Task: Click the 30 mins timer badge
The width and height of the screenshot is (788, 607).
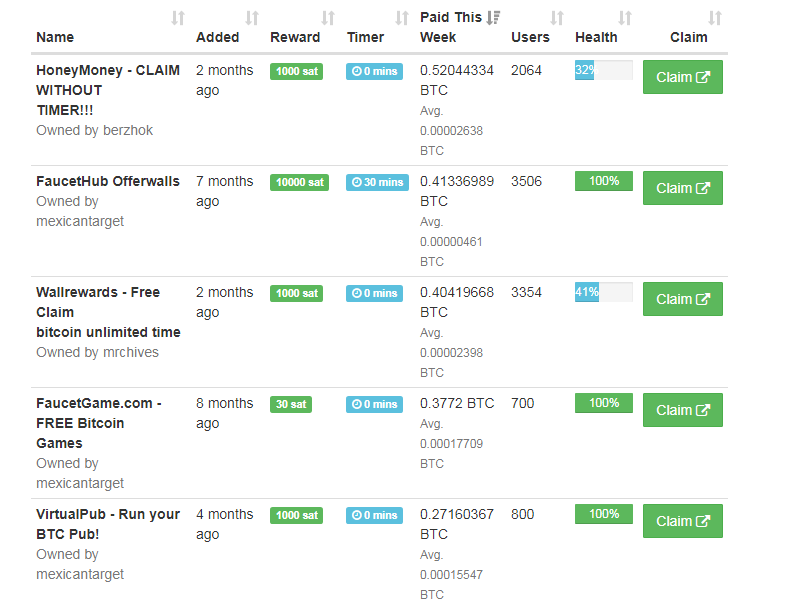Action: (377, 182)
